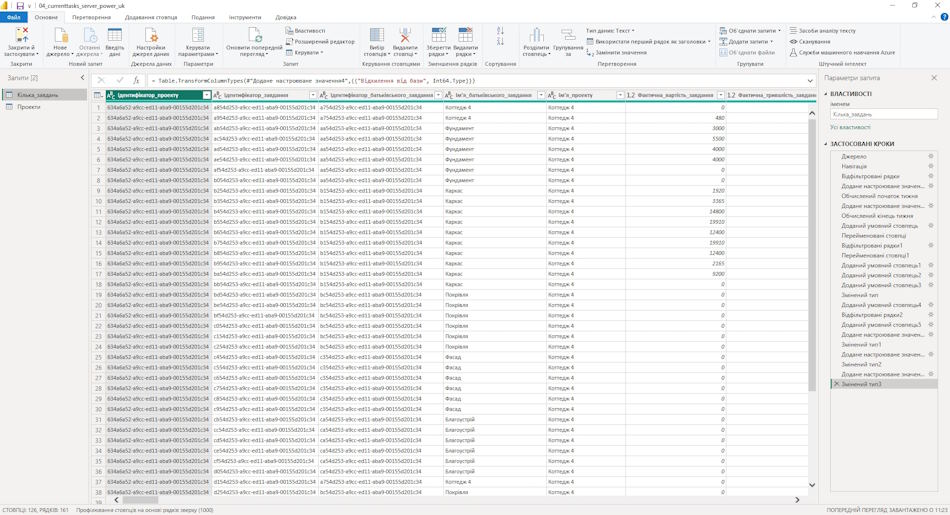Click the Групування за icon
This screenshot has height=515, width=950.
coord(568,35)
